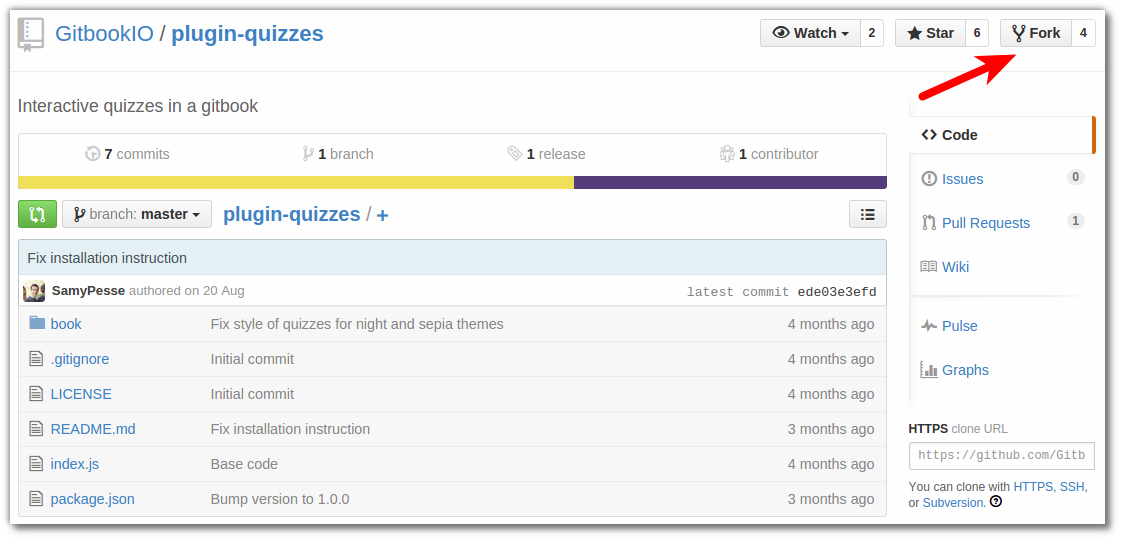Click the clone help question mark icon

click(x=996, y=502)
